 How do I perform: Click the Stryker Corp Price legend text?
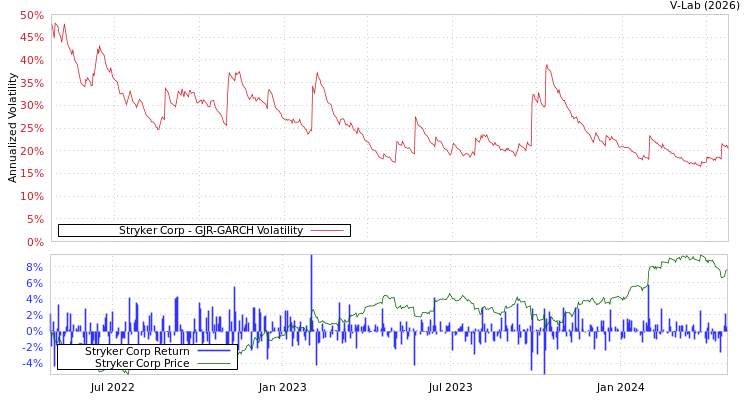(x=142, y=364)
